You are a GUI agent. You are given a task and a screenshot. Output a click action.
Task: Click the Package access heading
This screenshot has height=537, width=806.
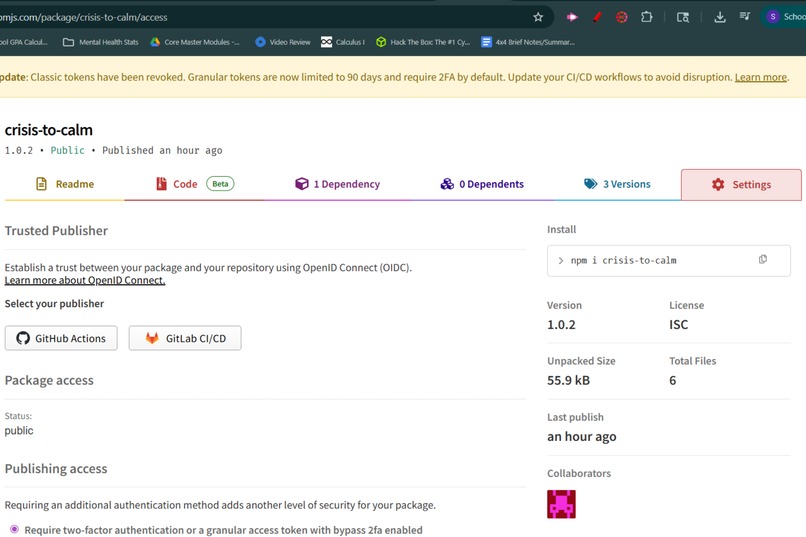49,380
